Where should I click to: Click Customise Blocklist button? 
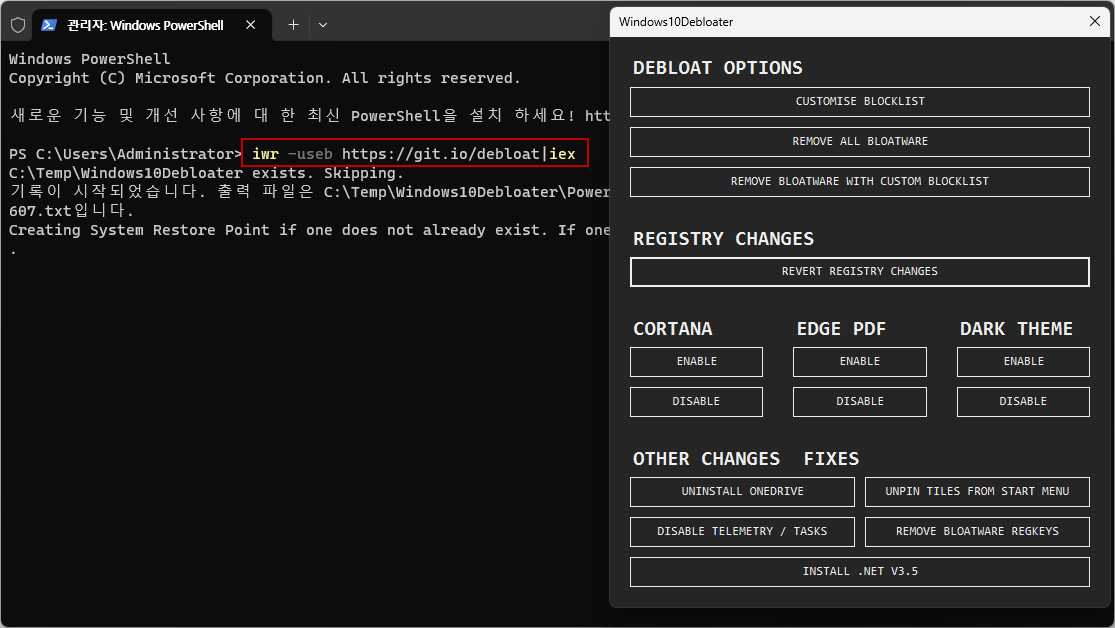(860, 102)
